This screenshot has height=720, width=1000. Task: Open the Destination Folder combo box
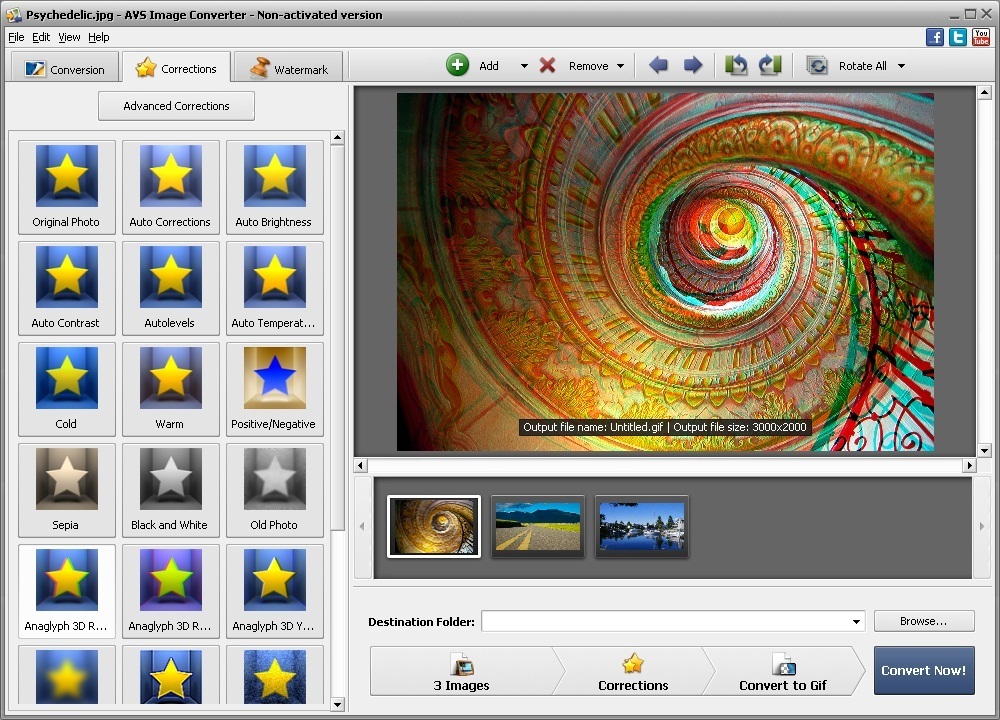tap(857, 621)
